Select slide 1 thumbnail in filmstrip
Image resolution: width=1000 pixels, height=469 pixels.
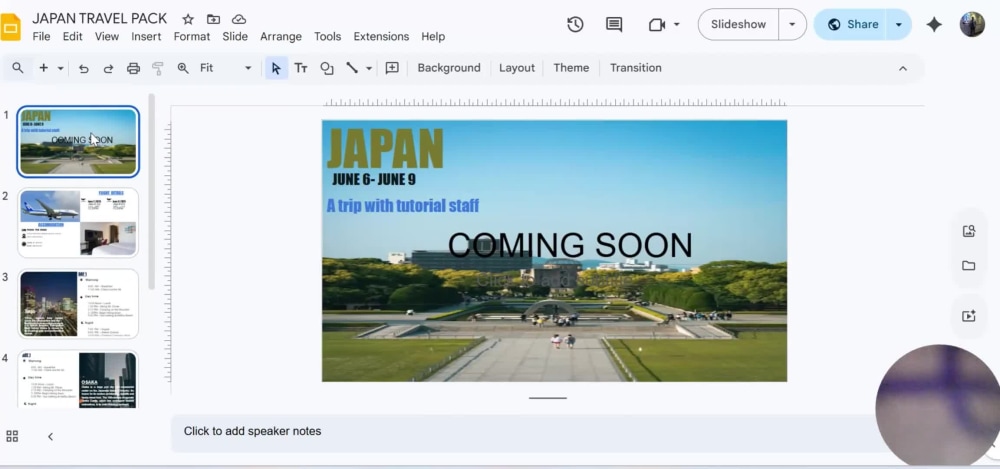[x=78, y=141]
